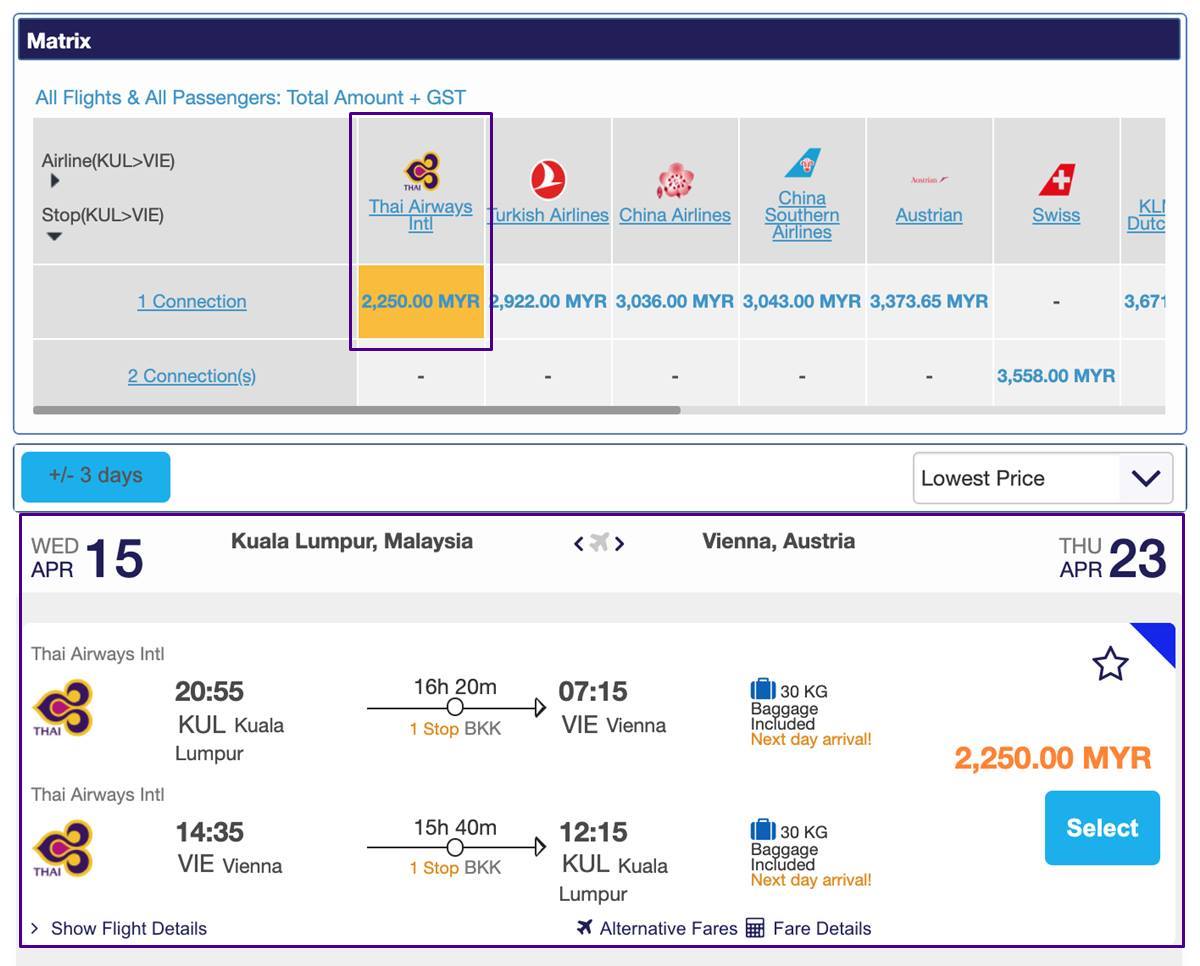The height and width of the screenshot is (966, 1200).
Task: Click the +/- 3 days button
Action: point(96,476)
